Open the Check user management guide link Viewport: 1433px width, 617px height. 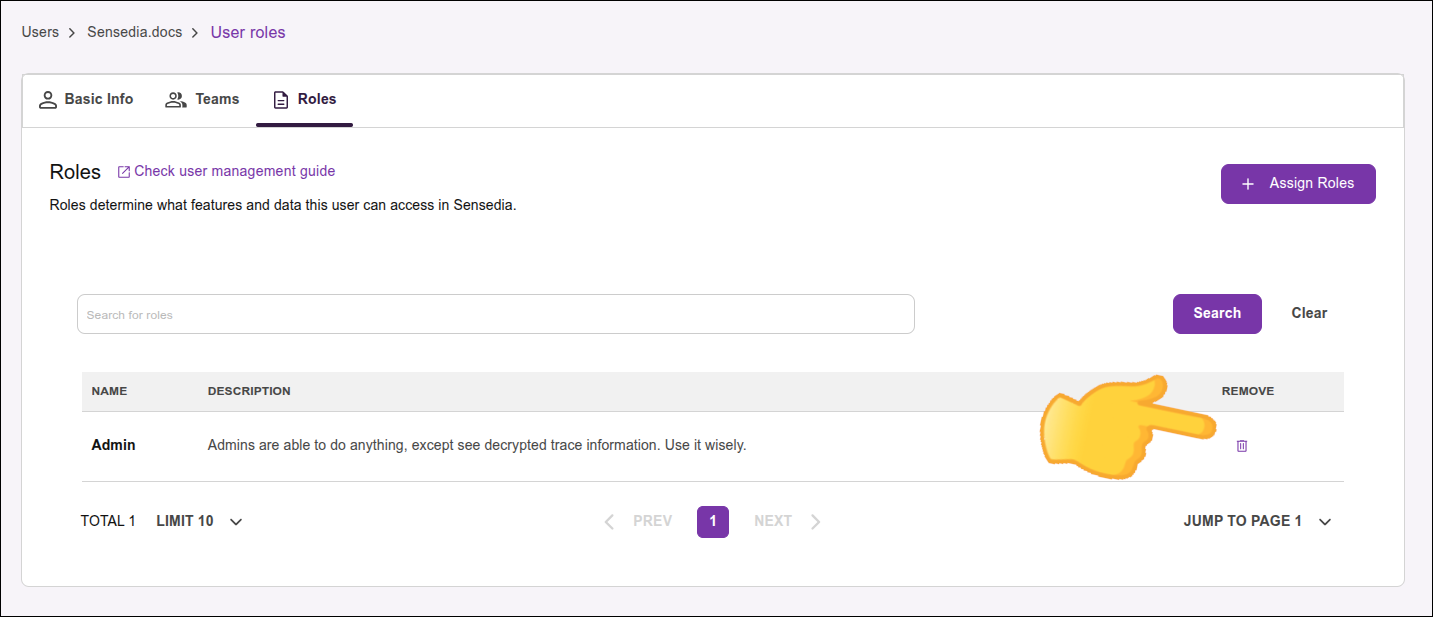[235, 170]
